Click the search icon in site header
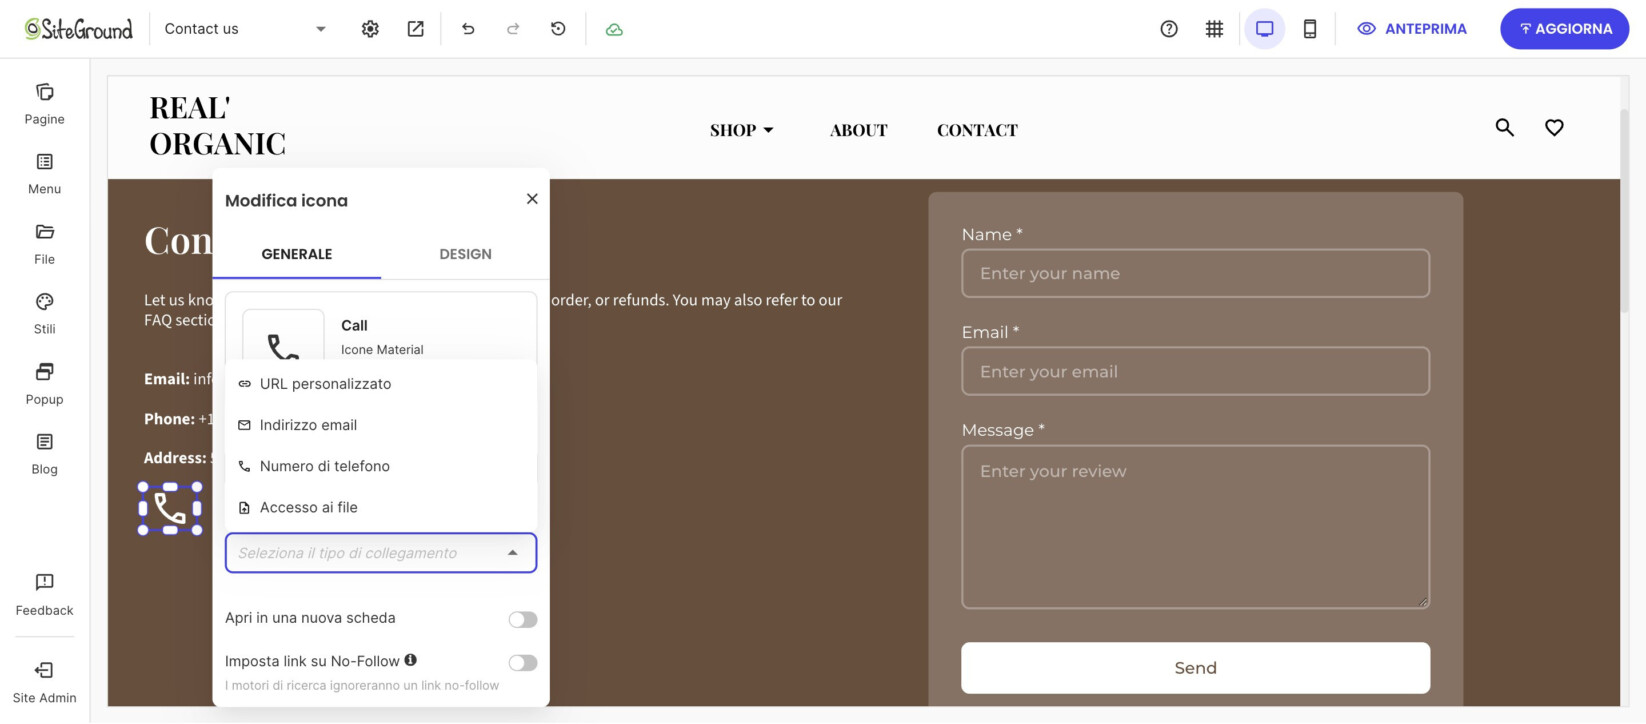Screen dimensions: 1646x724 pyautogui.click(x=1504, y=127)
